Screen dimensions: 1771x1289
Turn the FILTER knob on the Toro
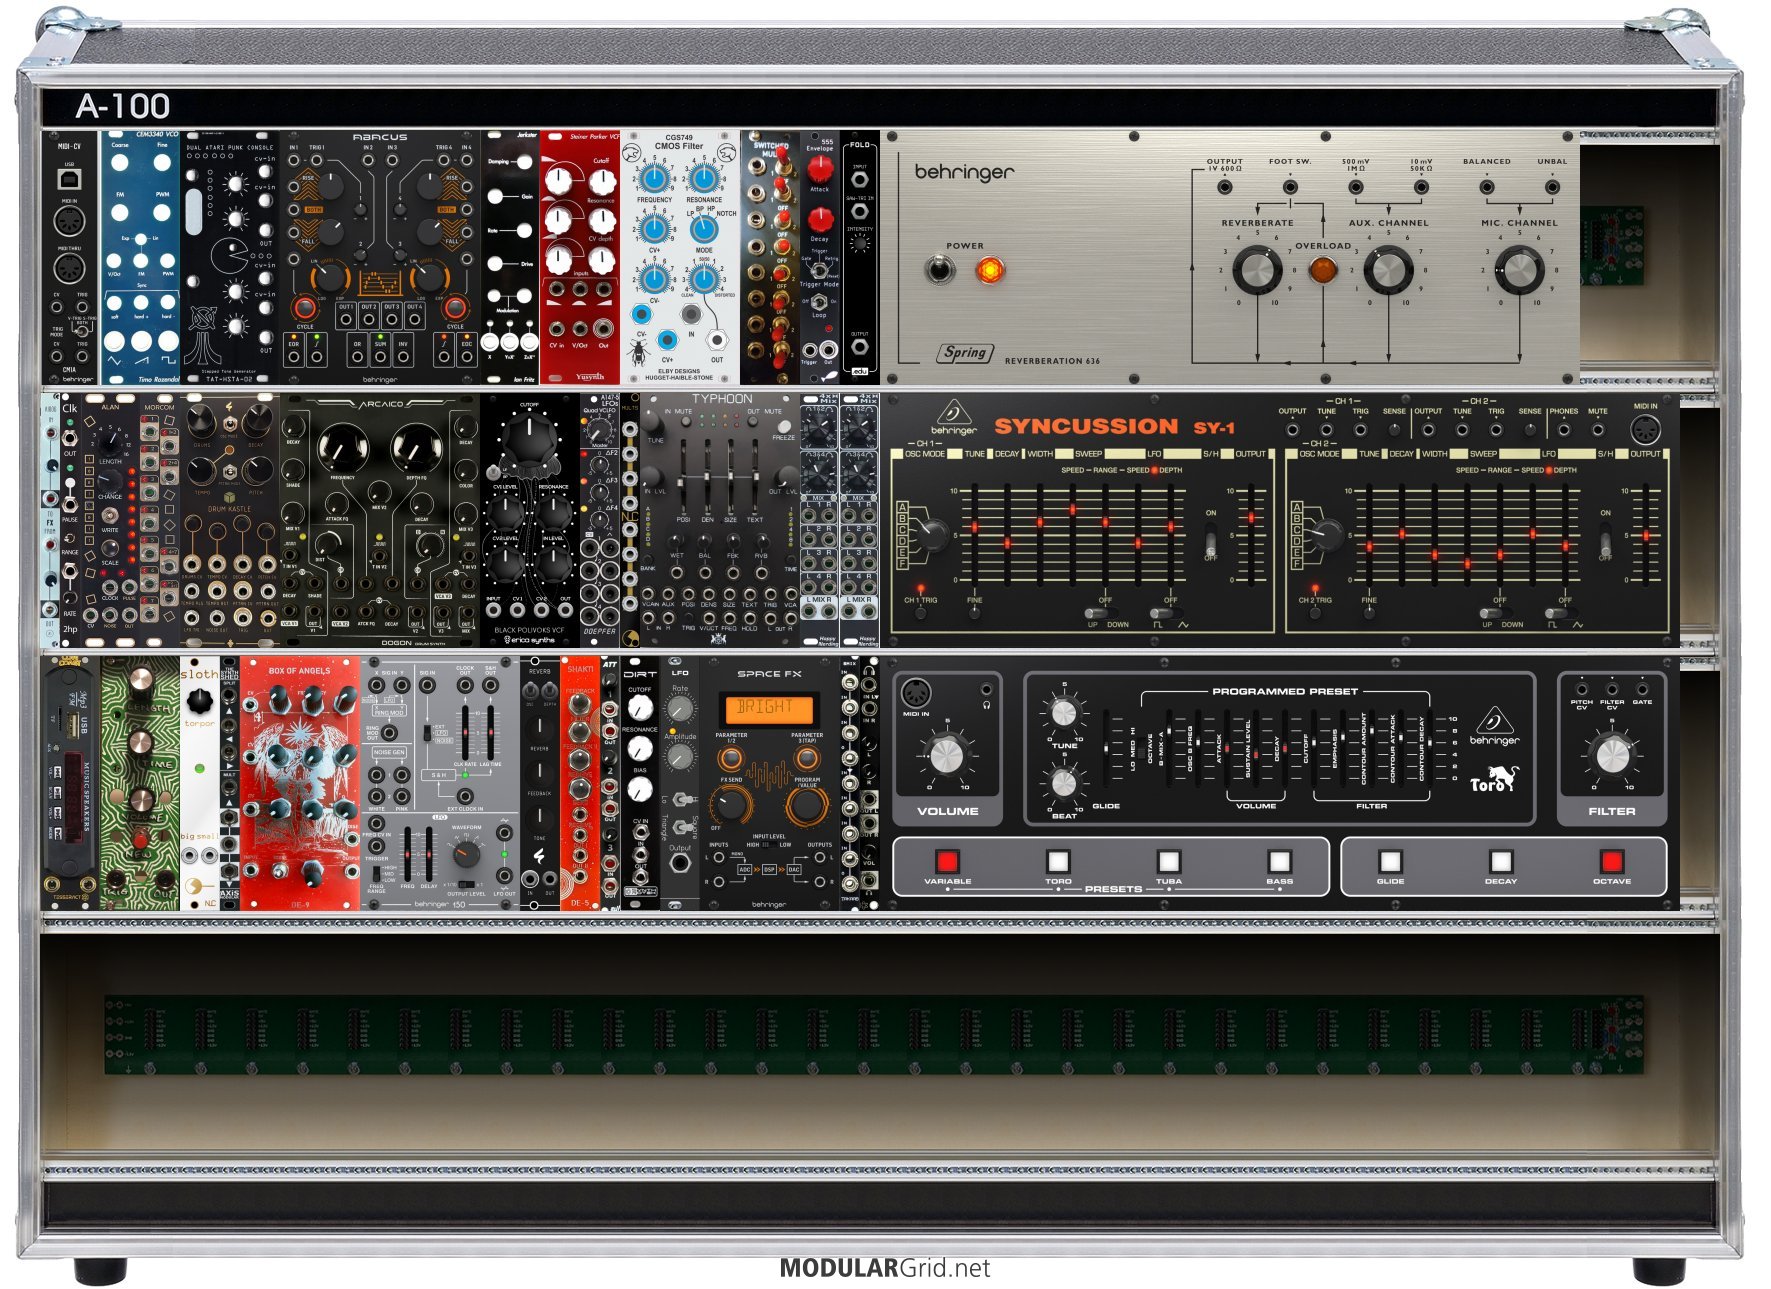click(x=1611, y=756)
